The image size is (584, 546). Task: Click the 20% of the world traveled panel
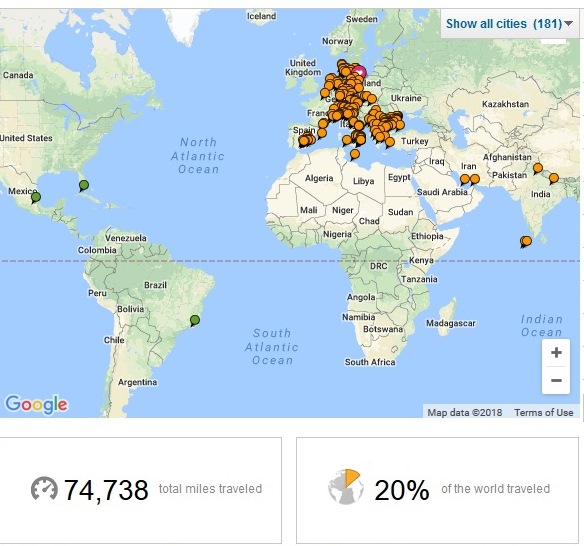[x=437, y=490]
